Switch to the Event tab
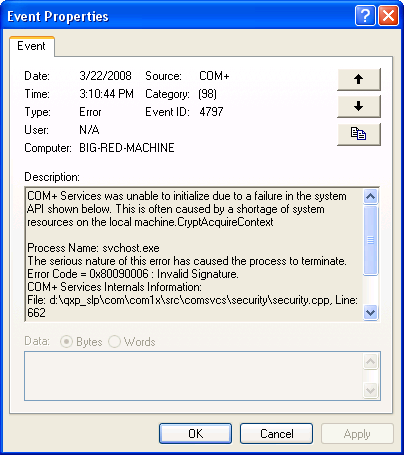This screenshot has width=404, height=455. pos(31,46)
